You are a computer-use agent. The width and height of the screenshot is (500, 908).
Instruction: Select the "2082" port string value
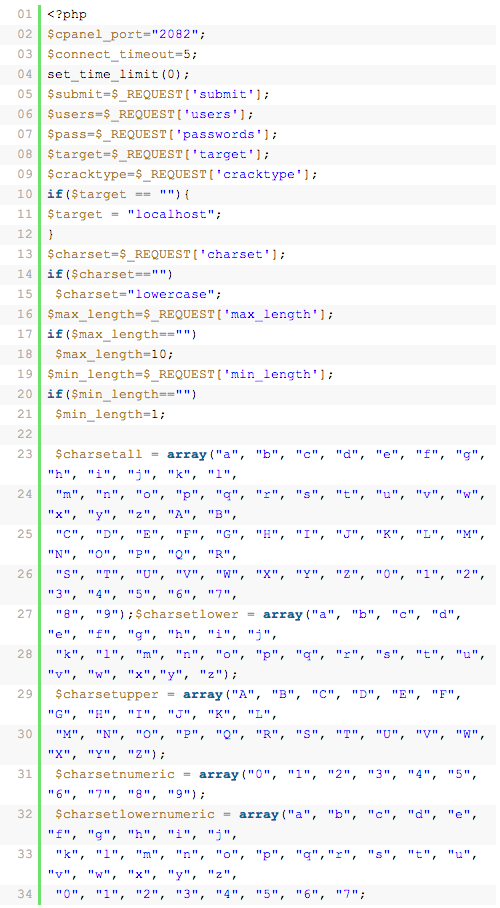point(176,34)
